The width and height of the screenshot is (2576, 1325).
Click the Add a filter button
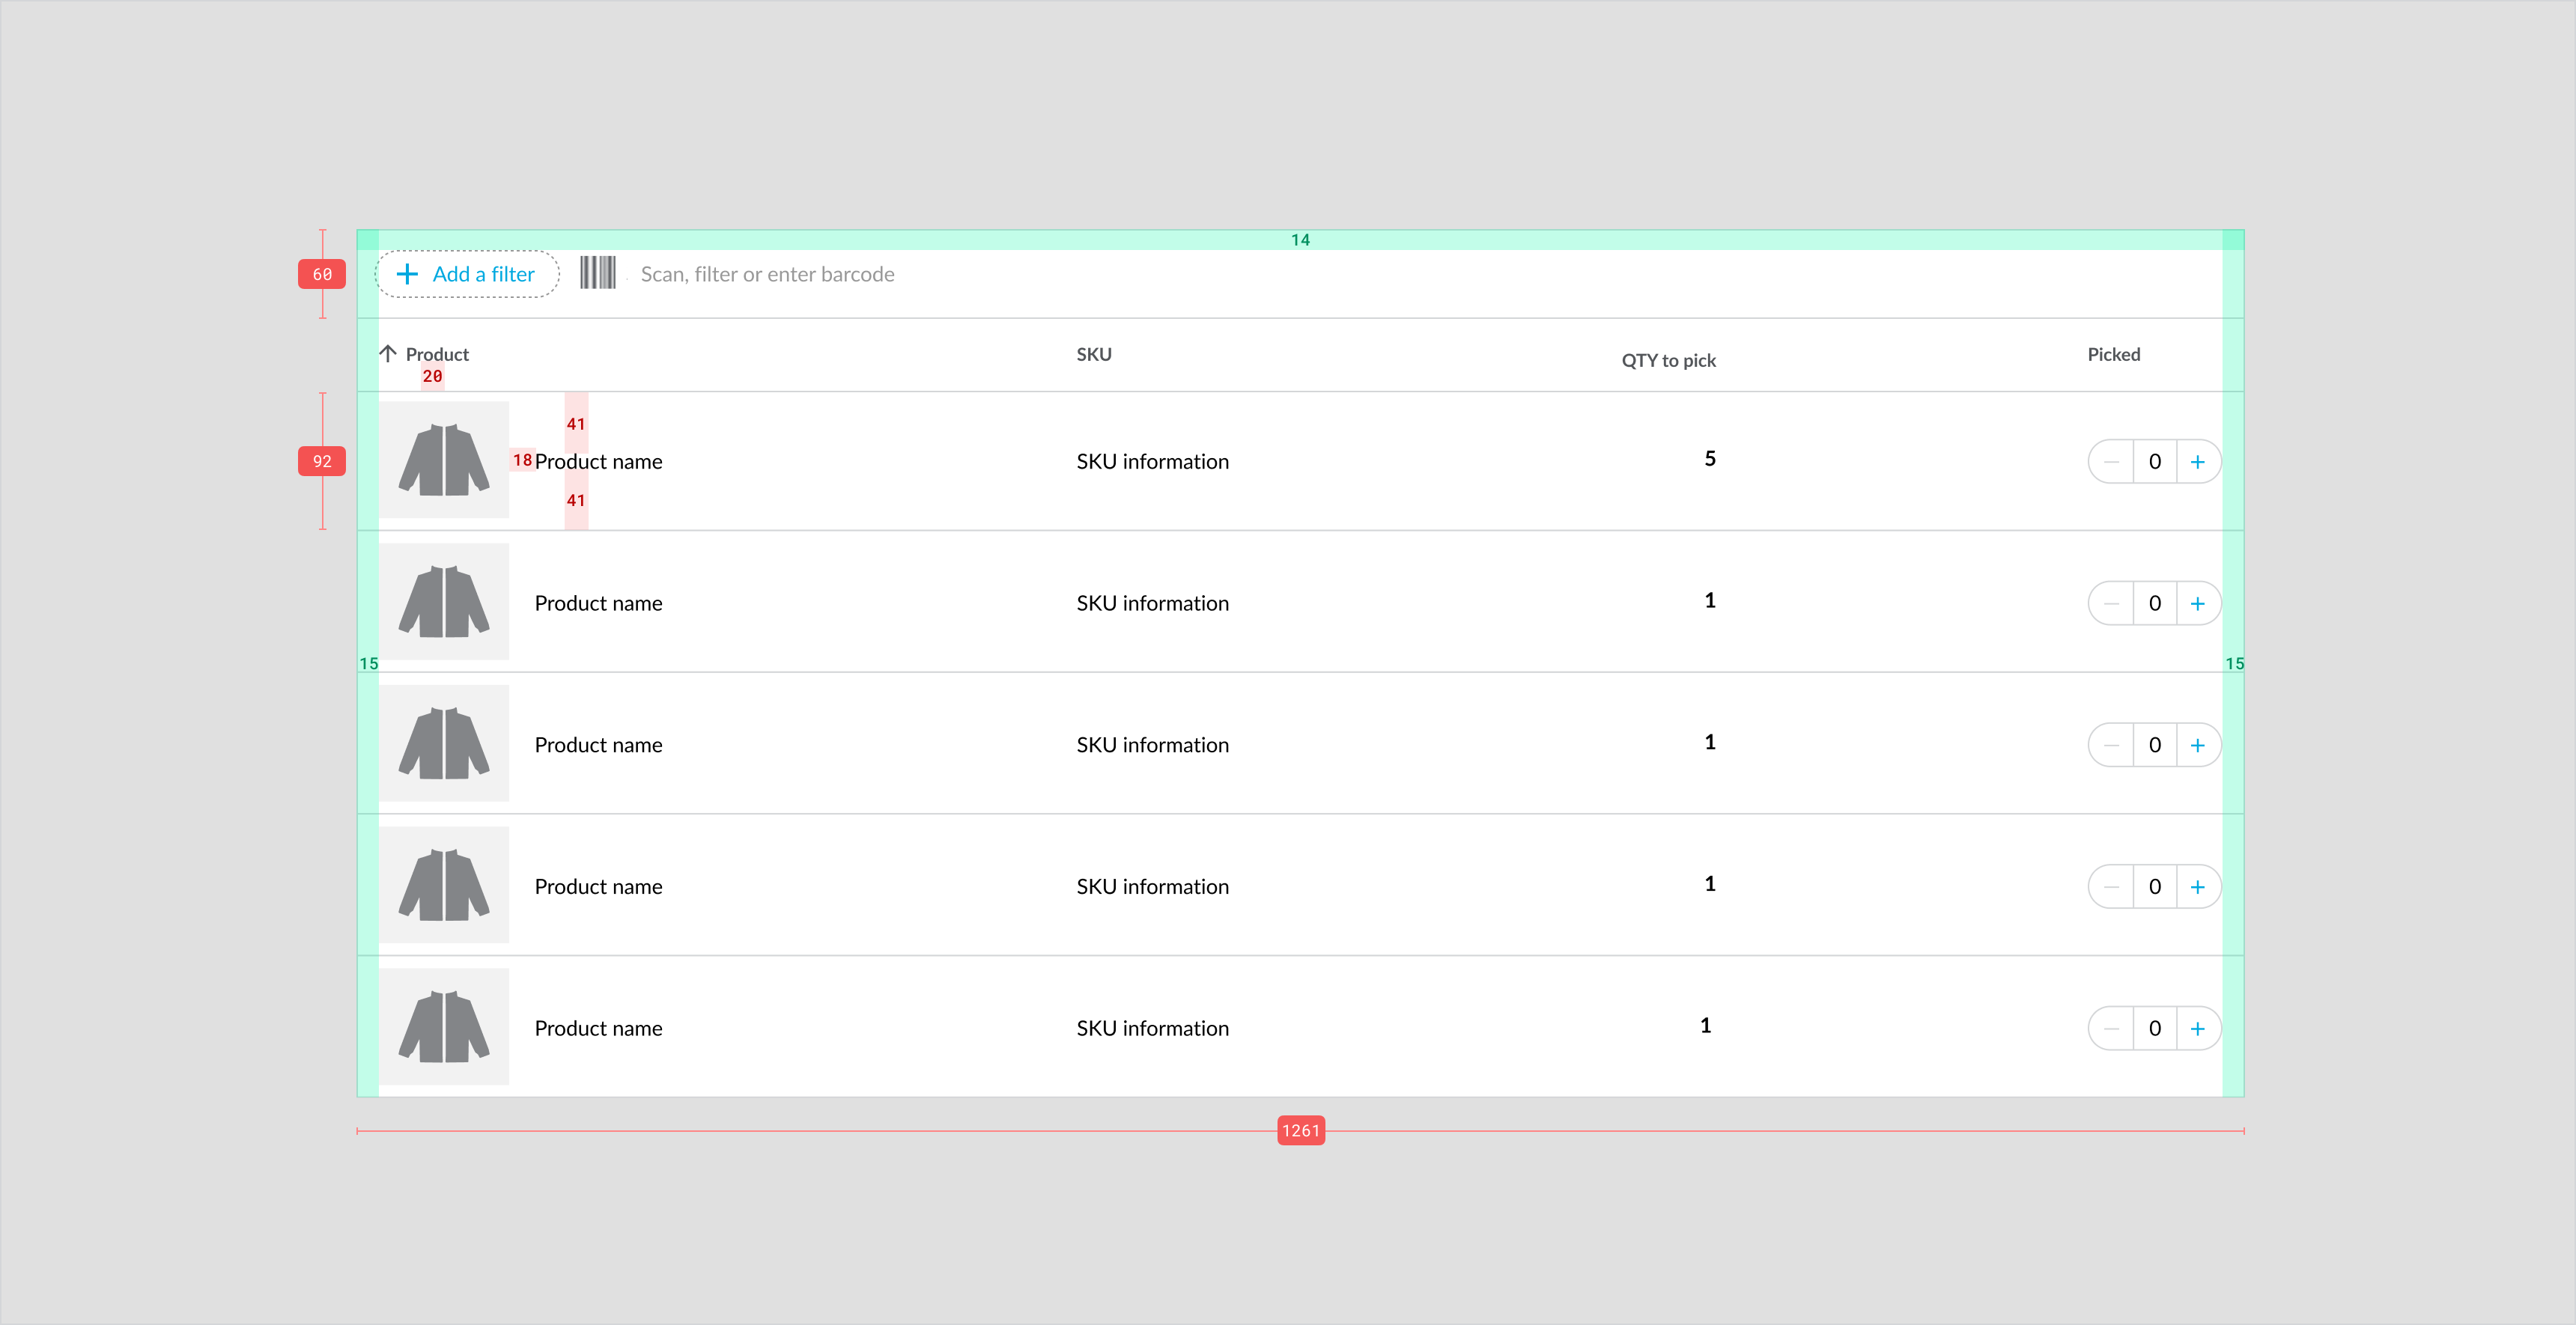click(x=466, y=274)
